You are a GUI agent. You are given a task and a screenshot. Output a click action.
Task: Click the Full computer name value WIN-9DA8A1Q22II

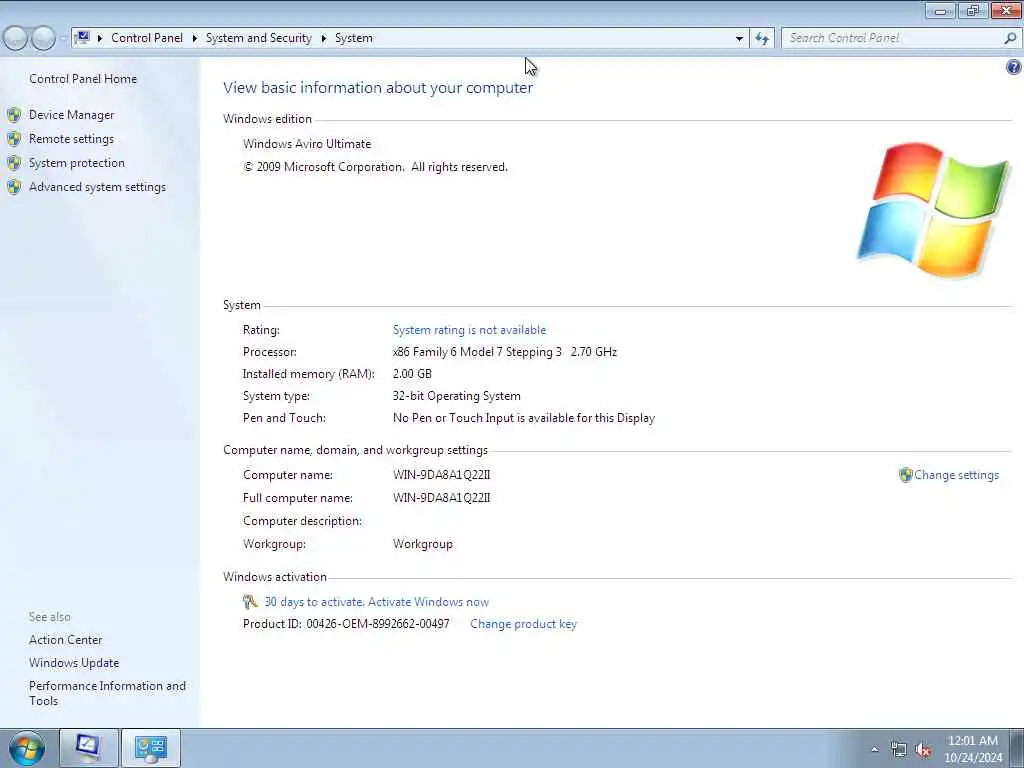(441, 498)
